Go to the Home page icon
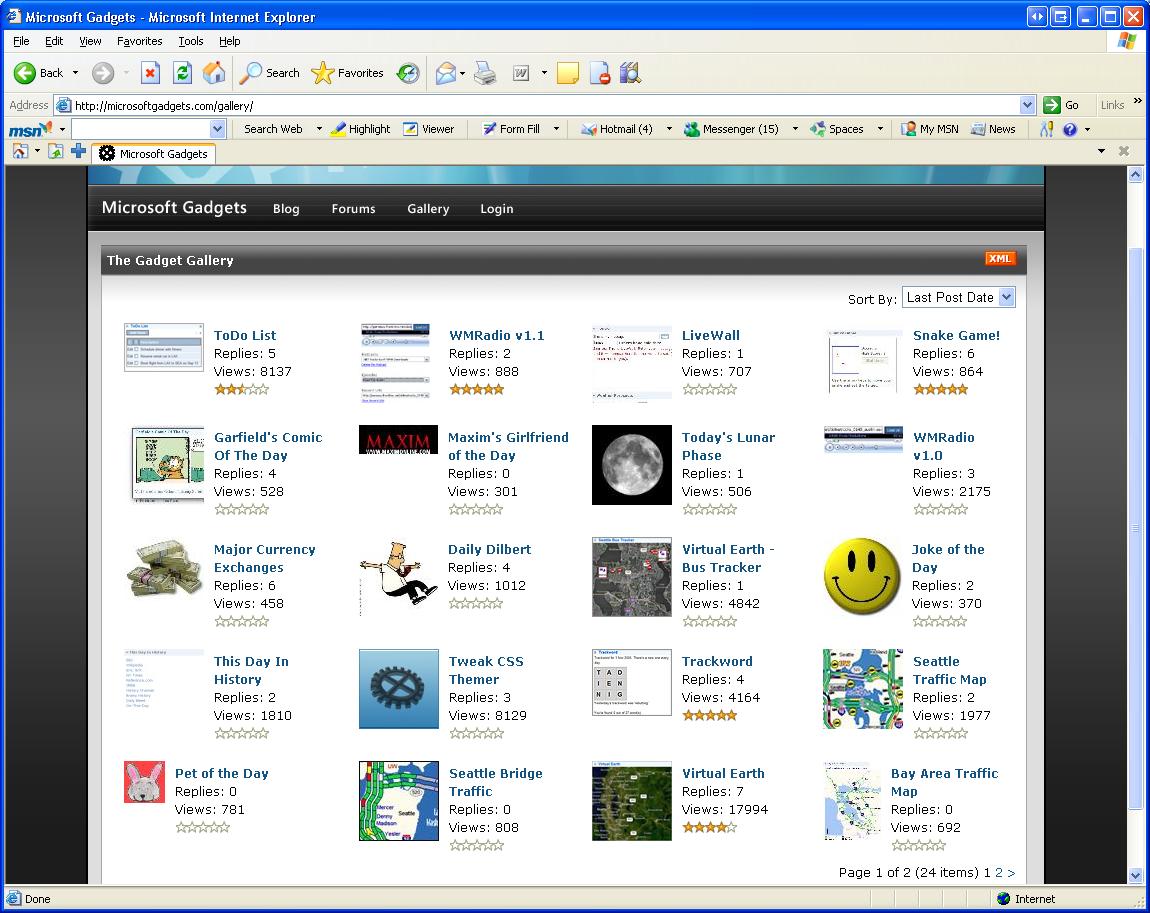This screenshot has height=913, width=1150. point(214,73)
